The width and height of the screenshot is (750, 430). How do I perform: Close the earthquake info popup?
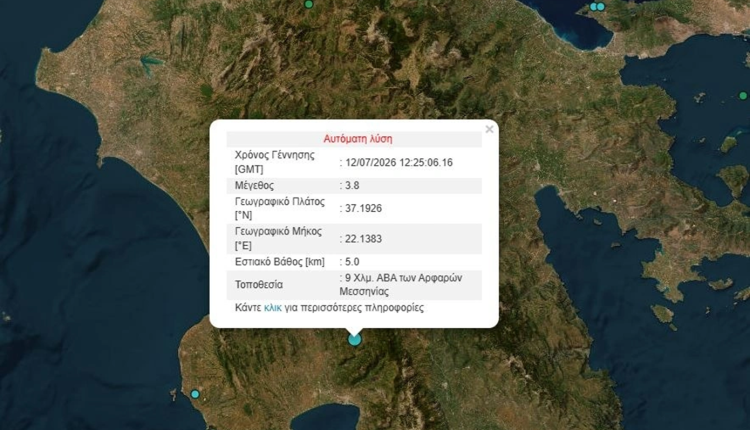(489, 129)
